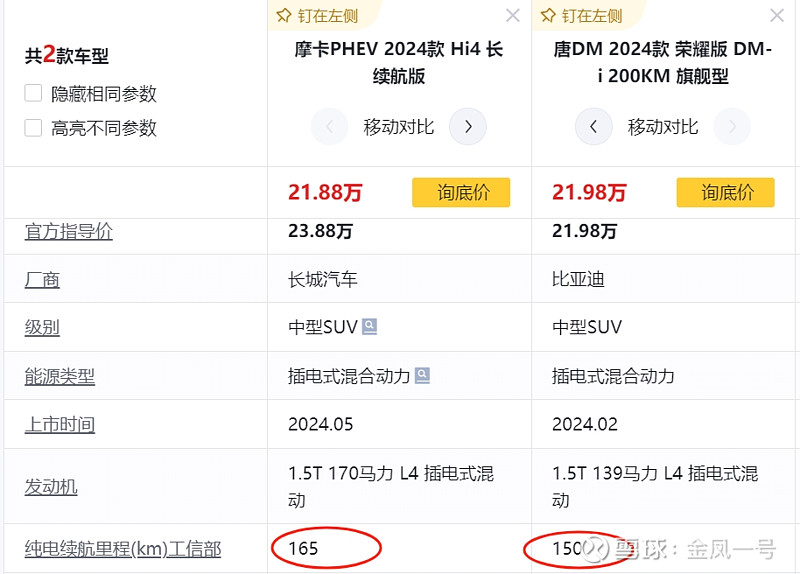Select the 21.88万 price of 摩卡PHEV
The height and width of the screenshot is (574, 800).
pos(325,192)
